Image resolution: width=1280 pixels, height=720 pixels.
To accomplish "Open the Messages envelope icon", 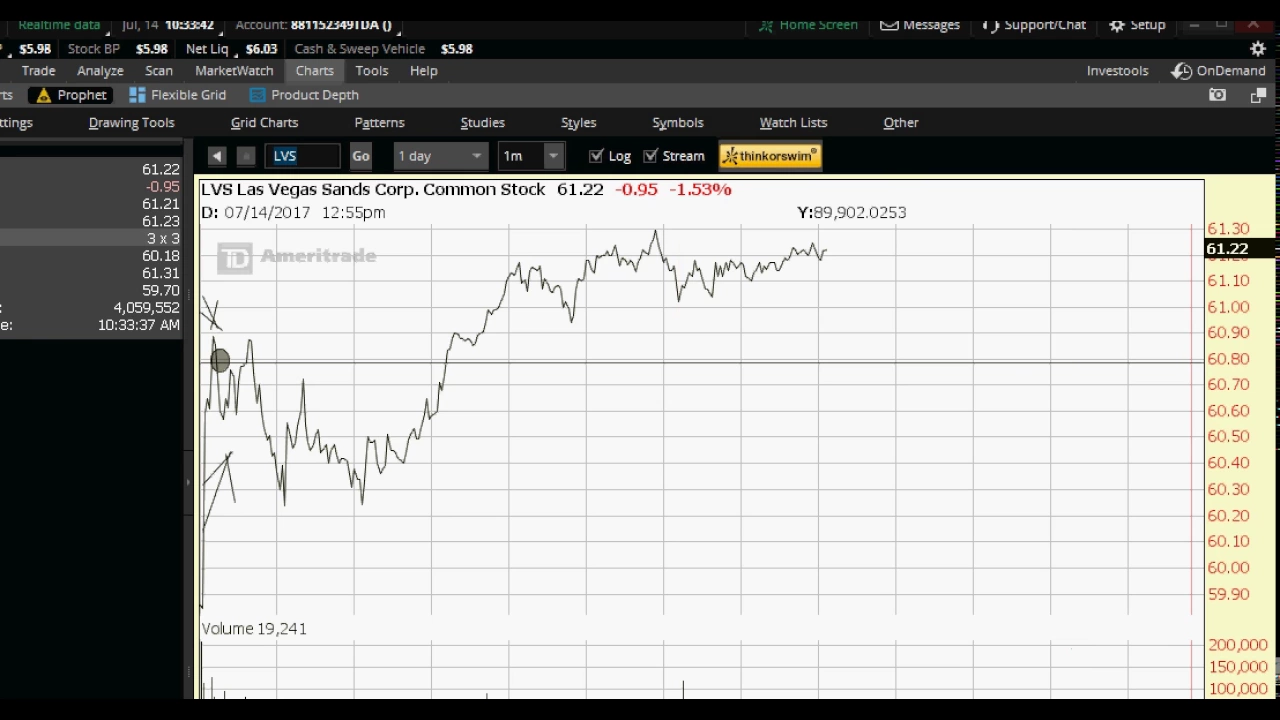I will click(x=889, y=25).
